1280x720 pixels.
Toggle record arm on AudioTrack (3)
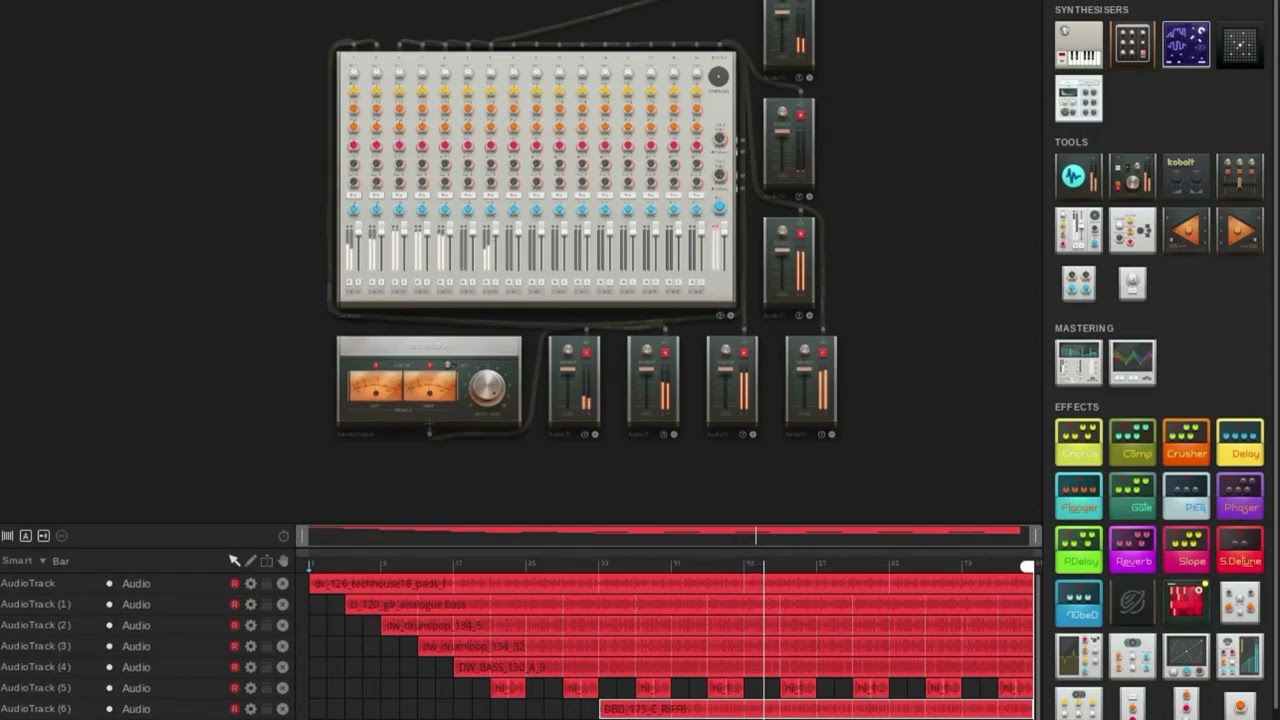pyautogui.click(x=235, y=646)
